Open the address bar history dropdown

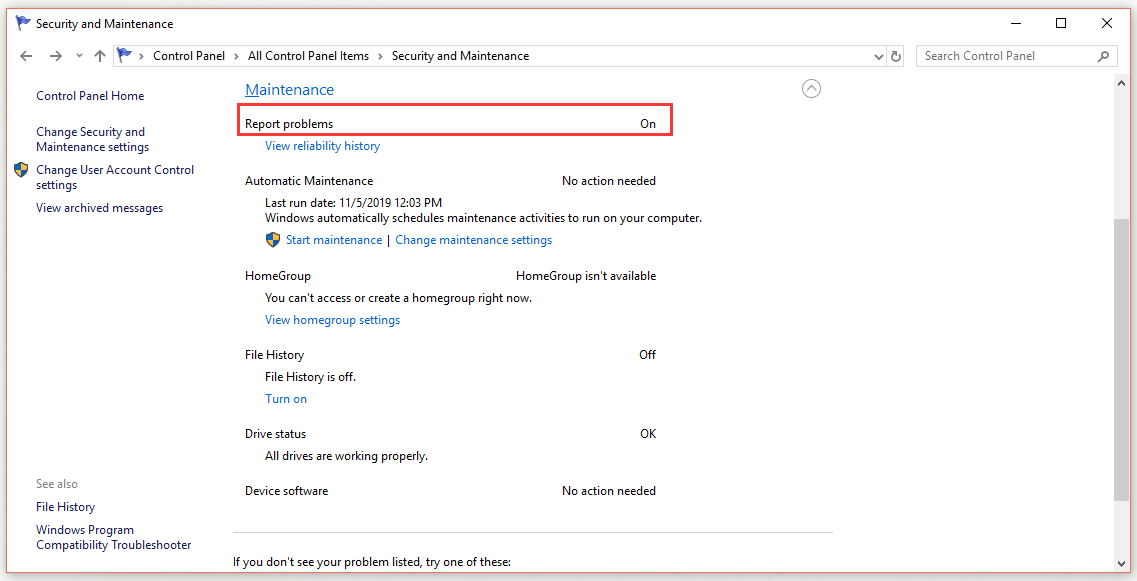(x=879, y=56)
